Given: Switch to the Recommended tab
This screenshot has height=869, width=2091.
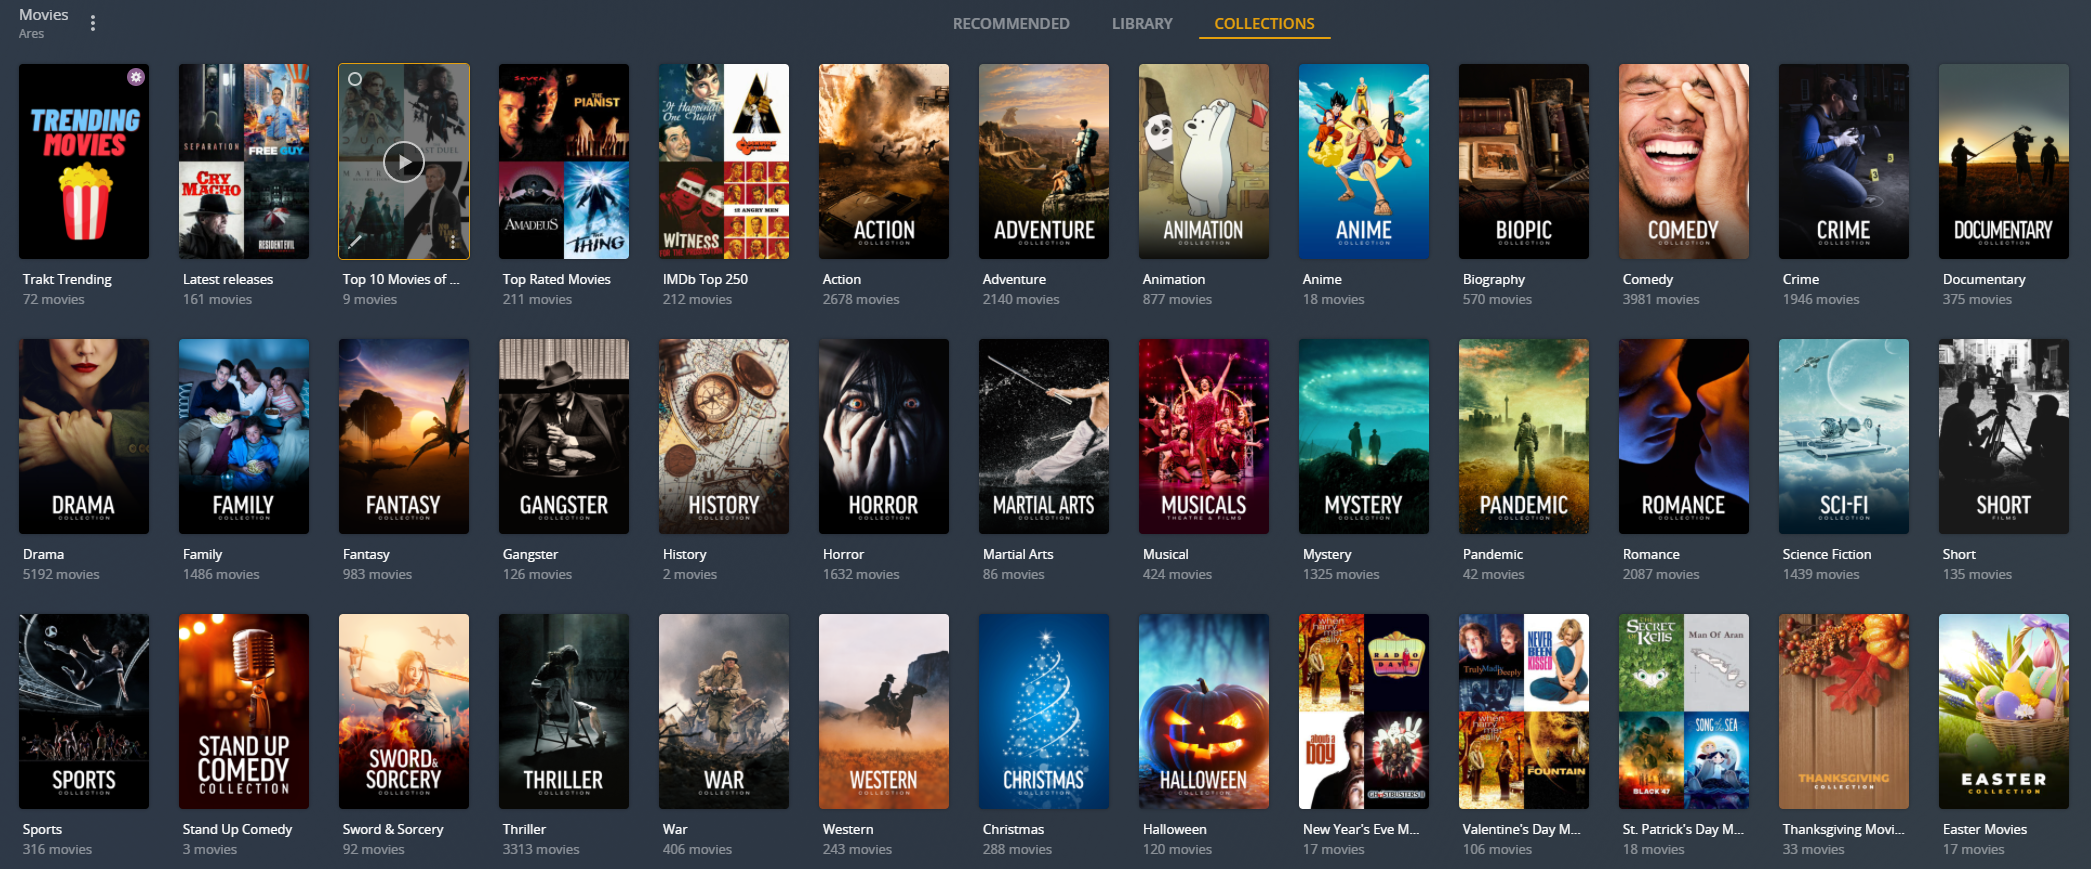Looking at the screenshot, I should (1010, 23).
